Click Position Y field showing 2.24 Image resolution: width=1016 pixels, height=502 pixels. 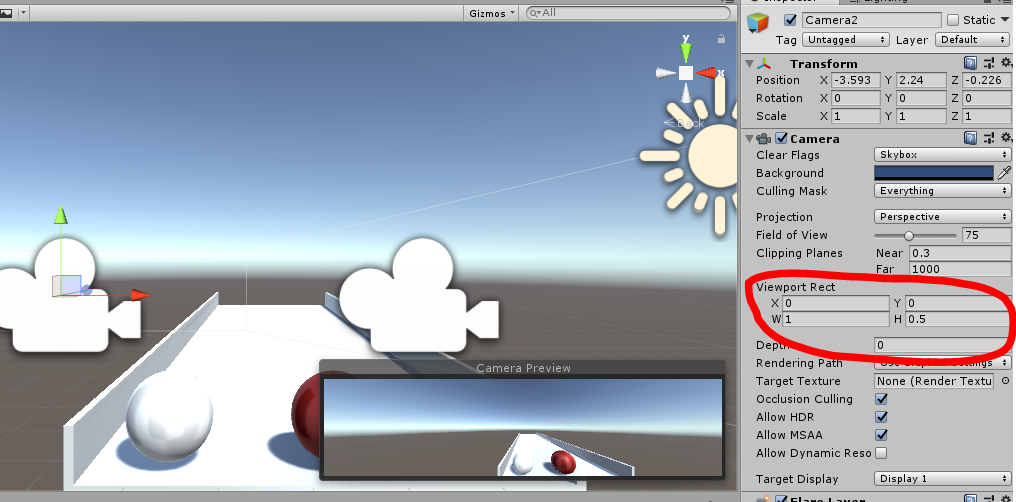click(921, 80)
